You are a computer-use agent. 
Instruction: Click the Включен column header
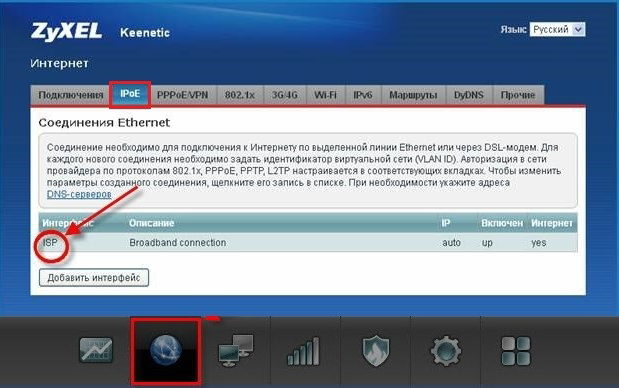point(502,223)
